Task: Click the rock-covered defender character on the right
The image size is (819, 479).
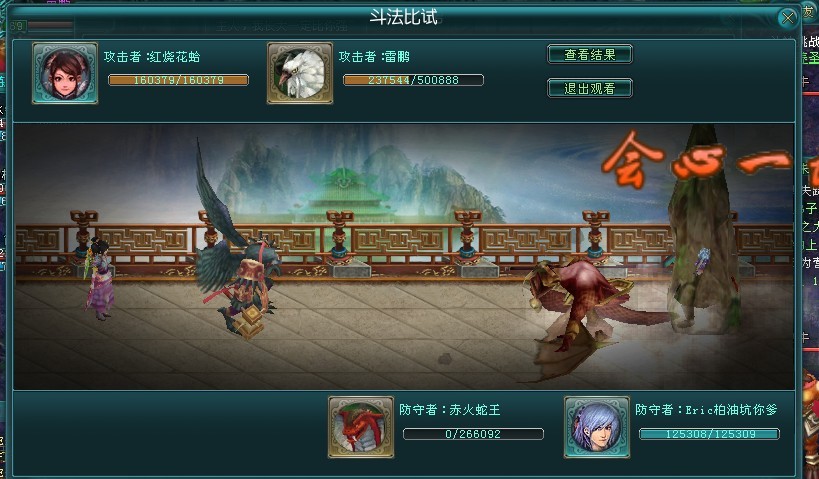Action: pyautogui.click(x=703, y=235)
